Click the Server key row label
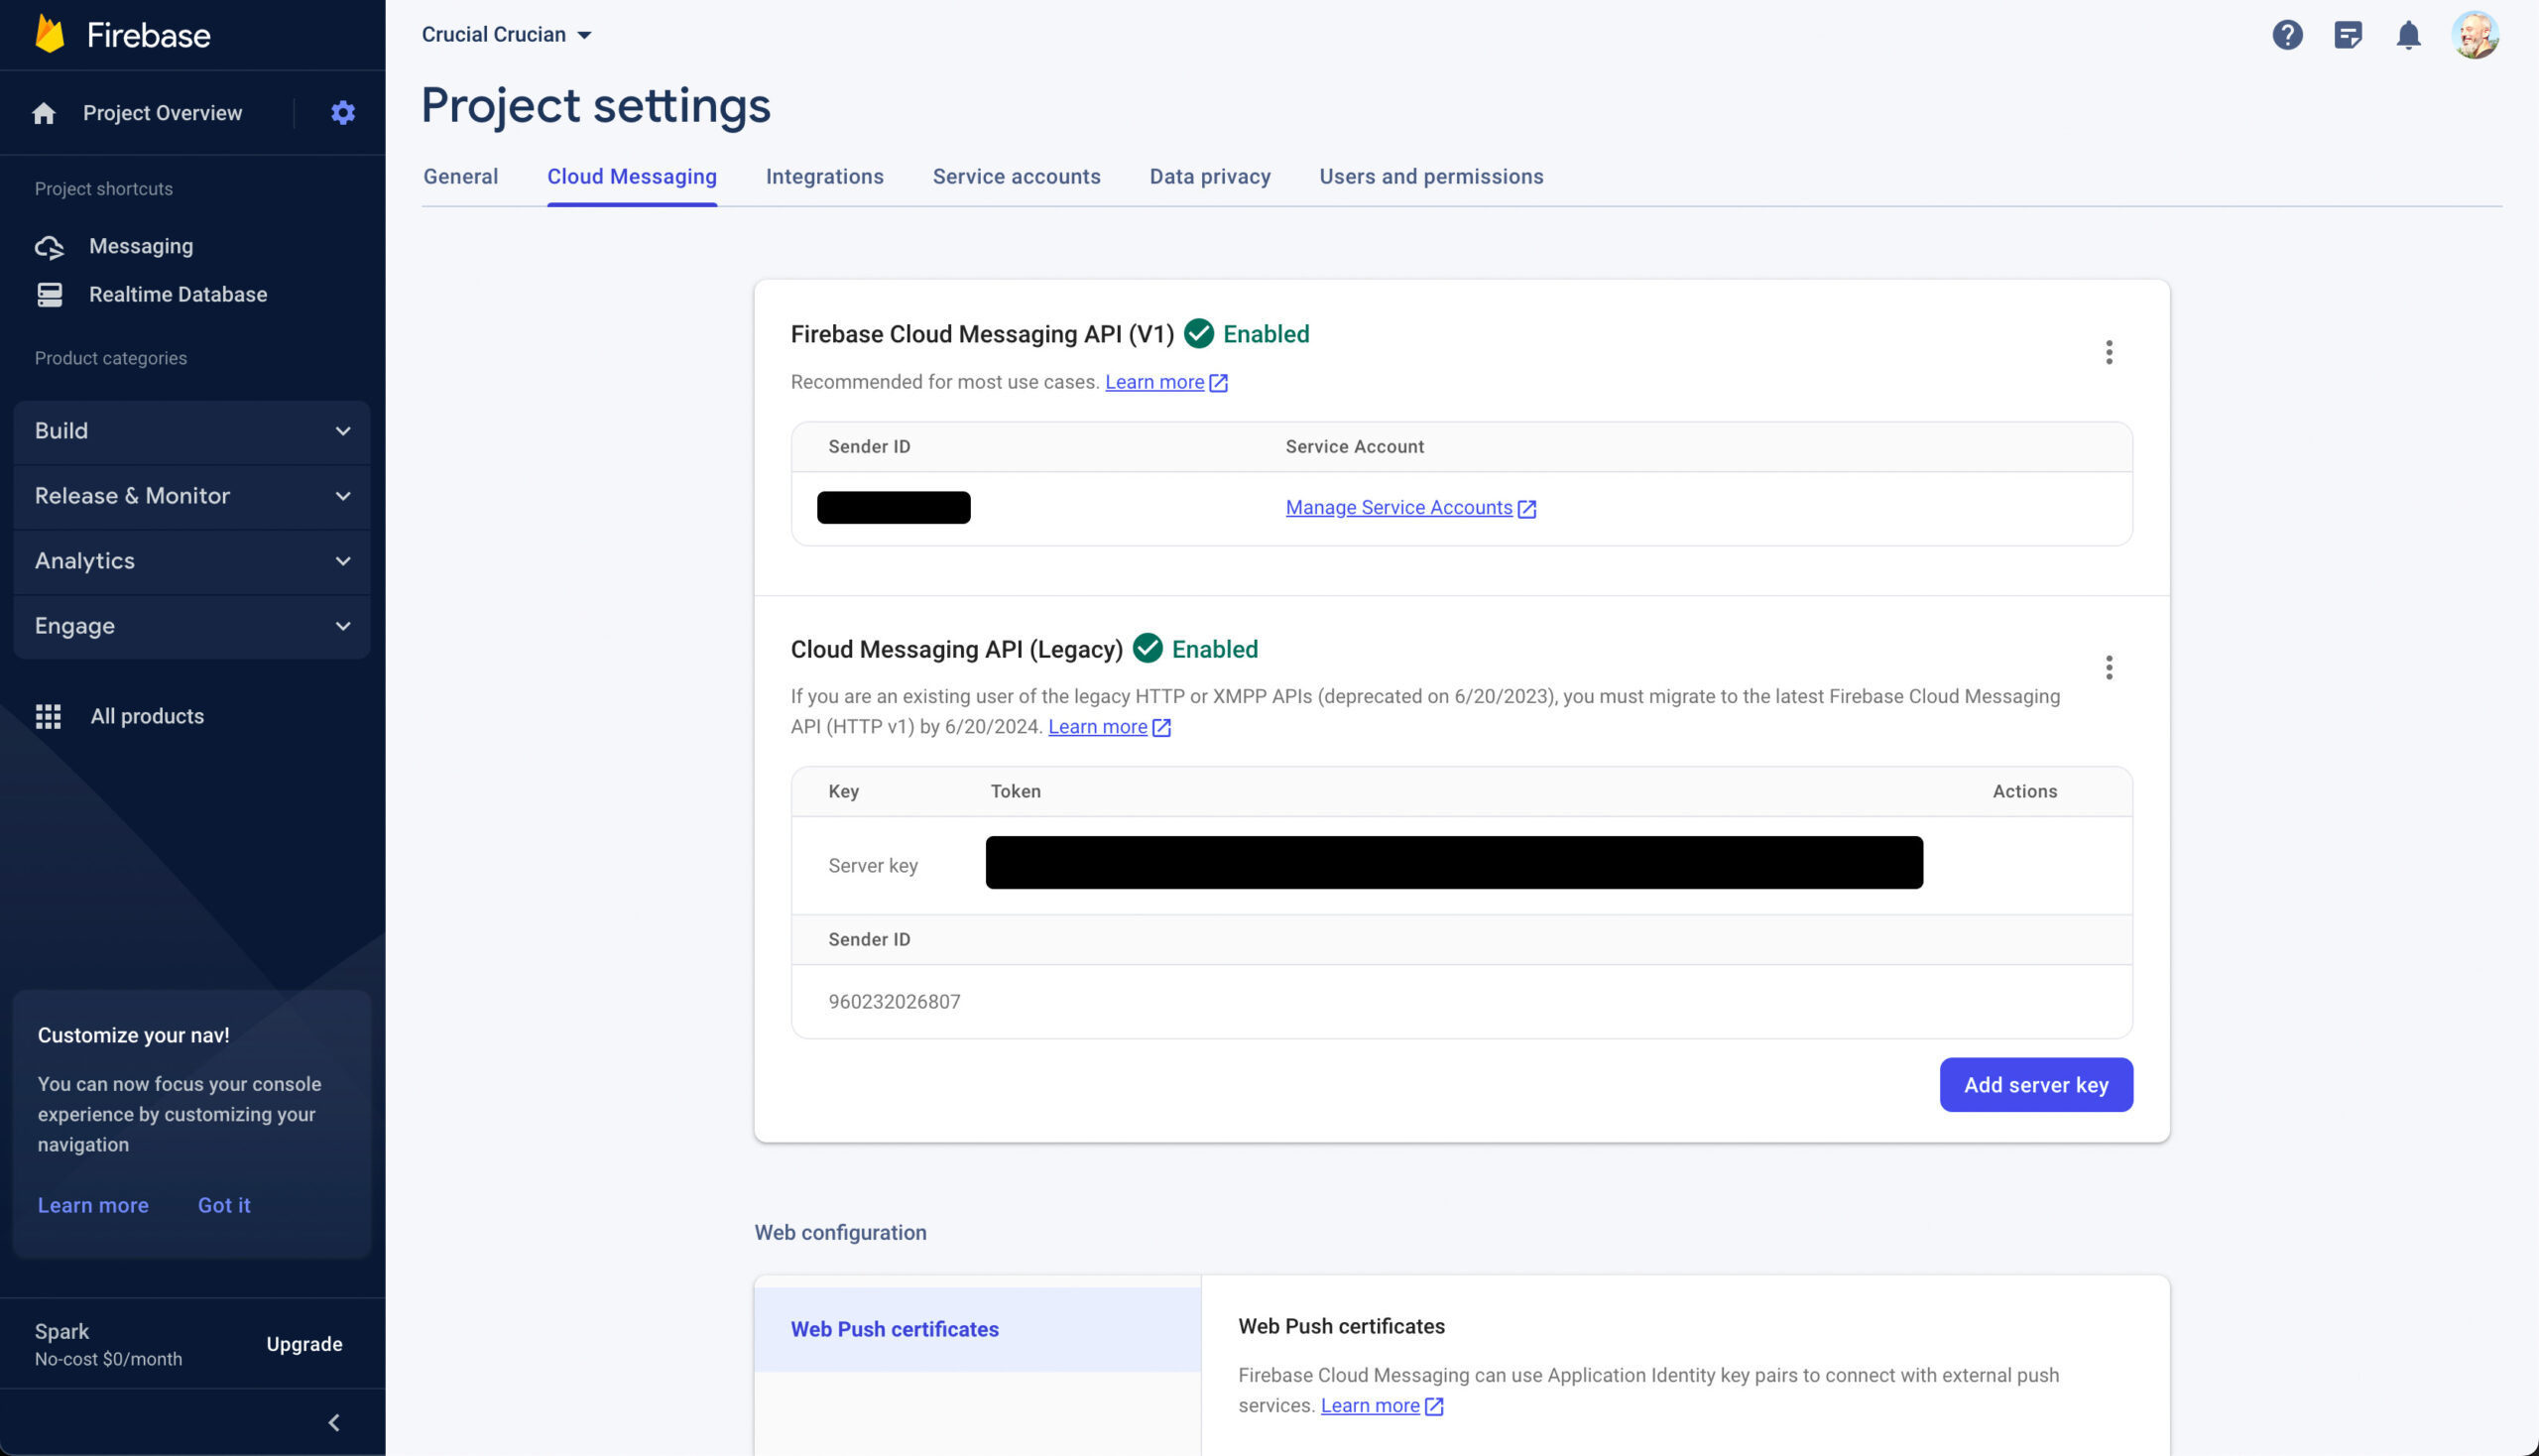This screenshot has height=1456, width=2539. [872, 866]
